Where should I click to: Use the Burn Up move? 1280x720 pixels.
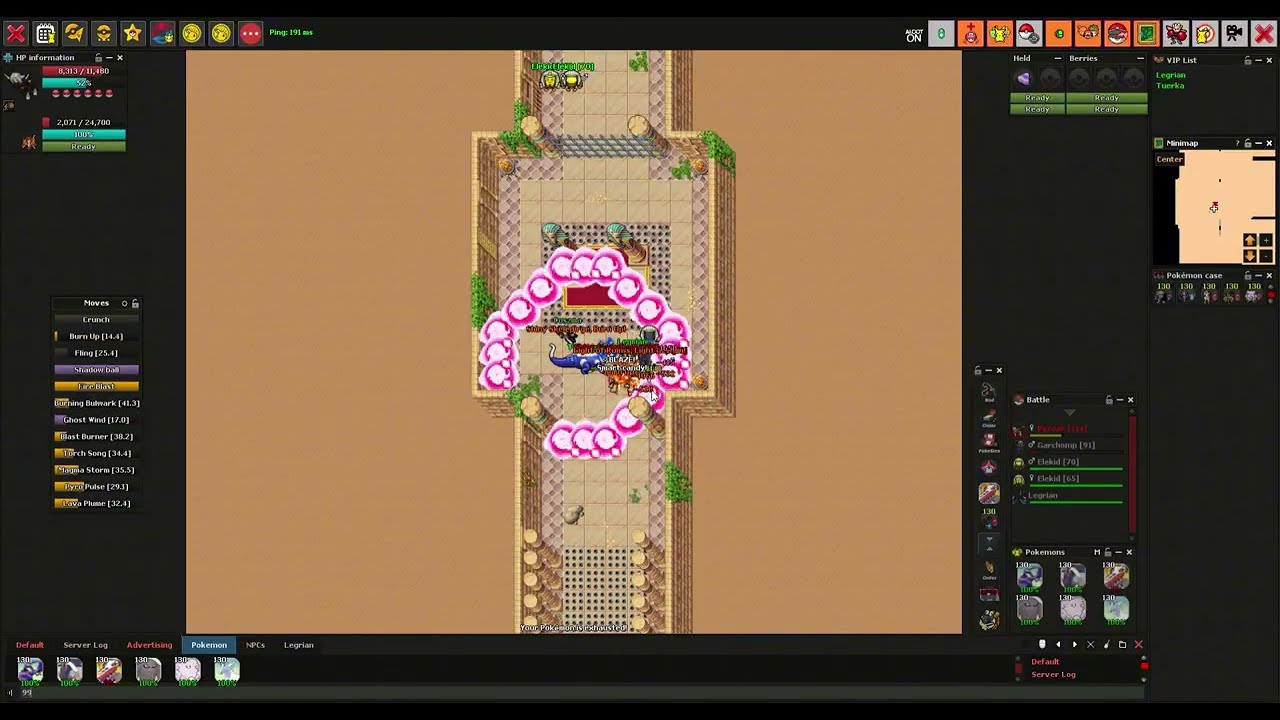click(97, 336)
